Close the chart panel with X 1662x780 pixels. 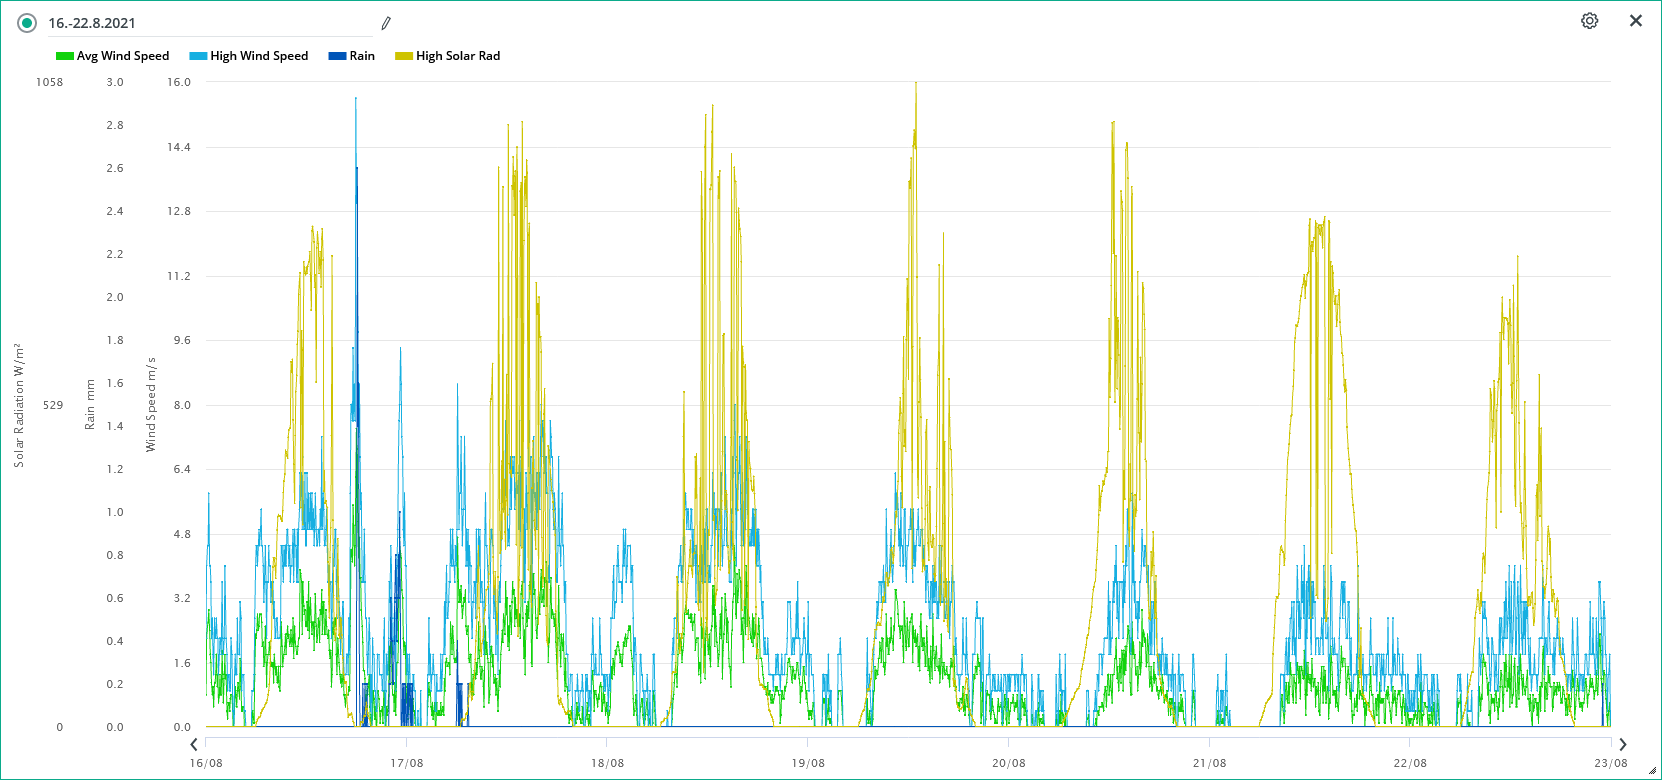(x=1636, y=21)
